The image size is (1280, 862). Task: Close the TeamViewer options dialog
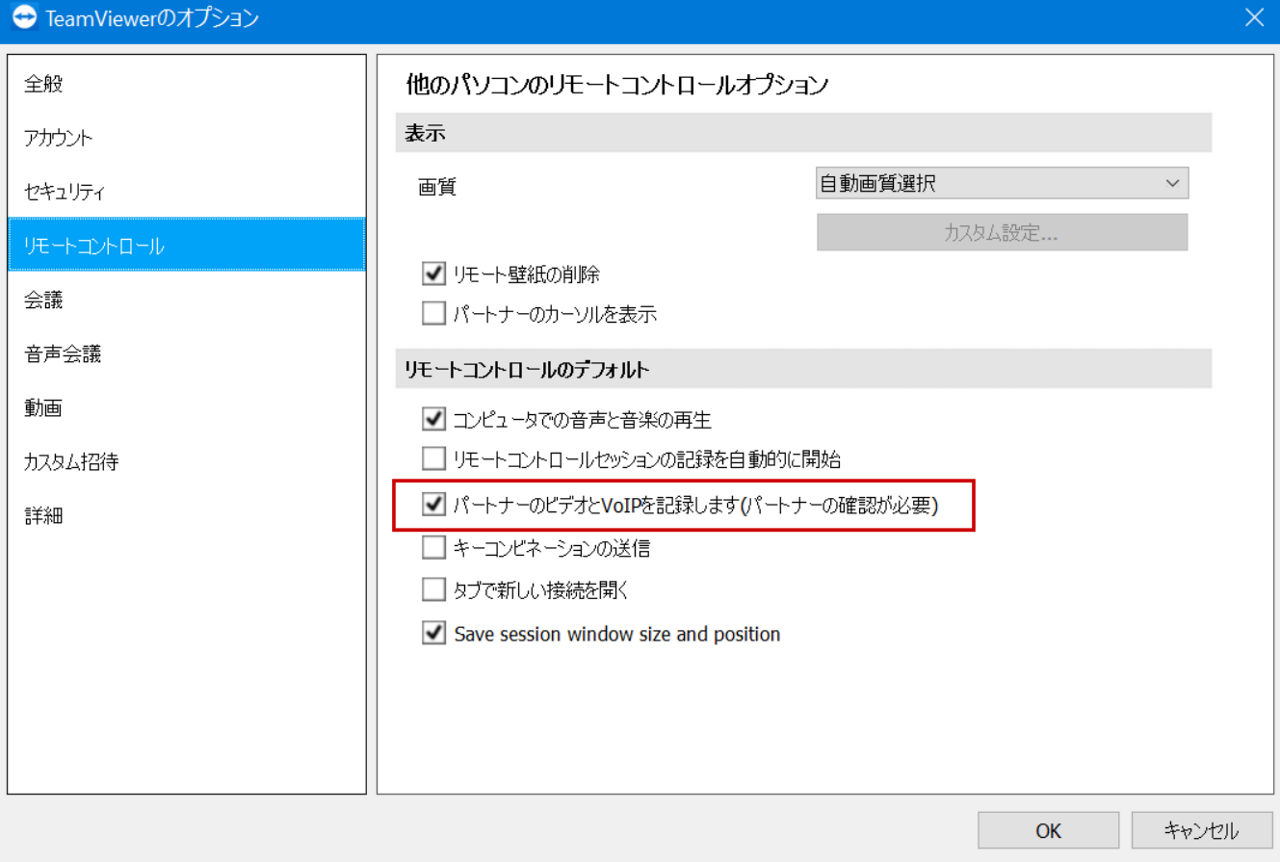pos(1253,17)
